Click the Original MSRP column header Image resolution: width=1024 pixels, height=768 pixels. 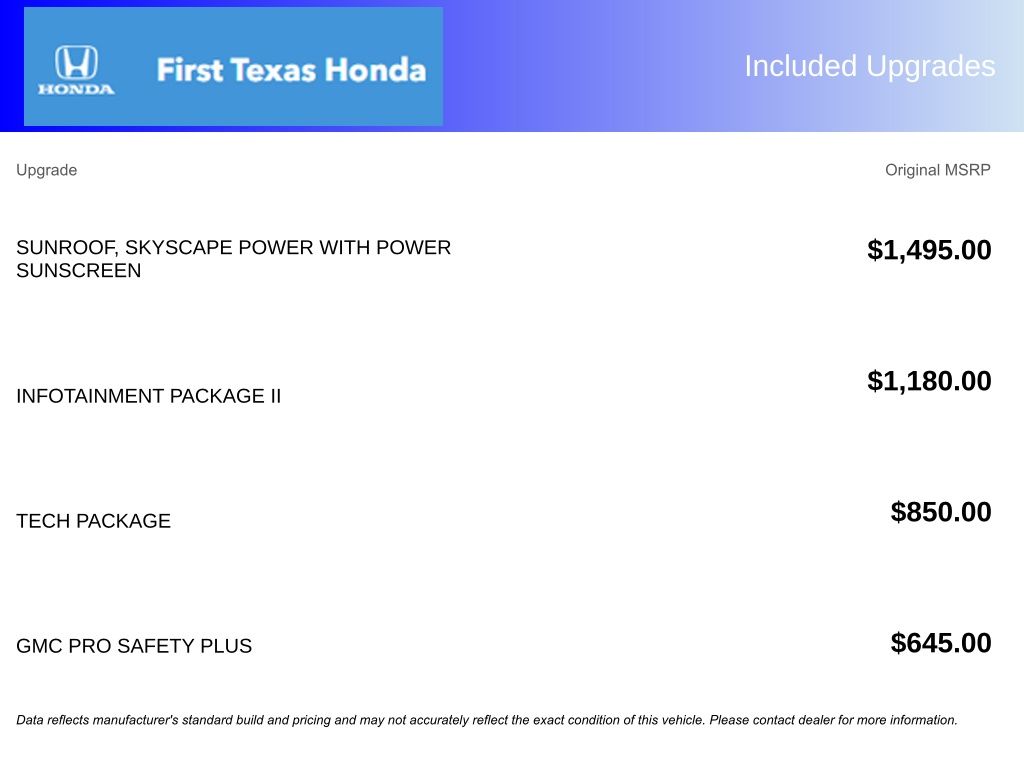(937, 170)
